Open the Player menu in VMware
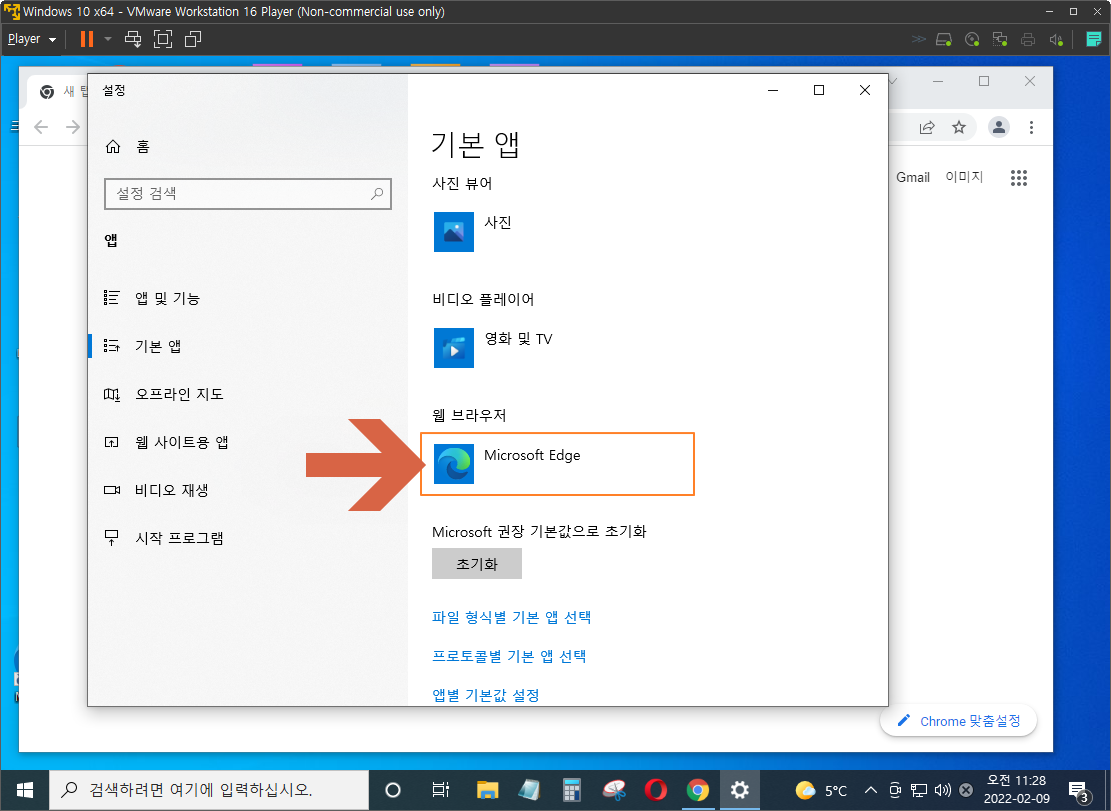Screen dimensions: 1111x811 [31, 39]
